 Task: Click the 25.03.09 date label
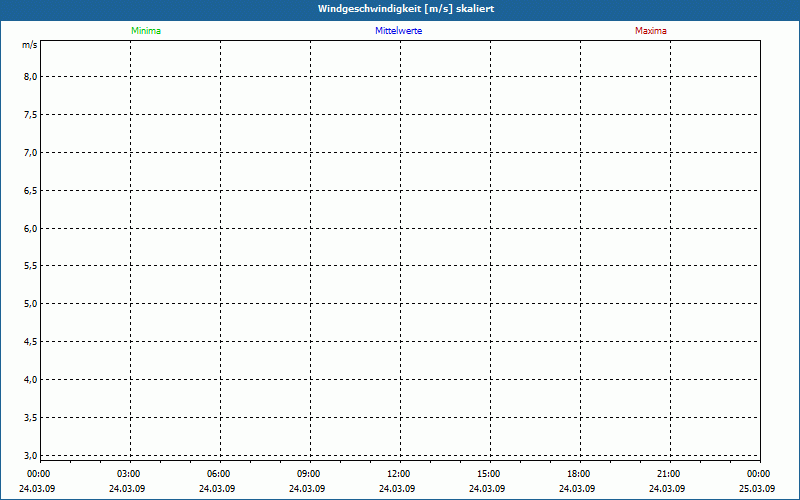tap(757, 489)
